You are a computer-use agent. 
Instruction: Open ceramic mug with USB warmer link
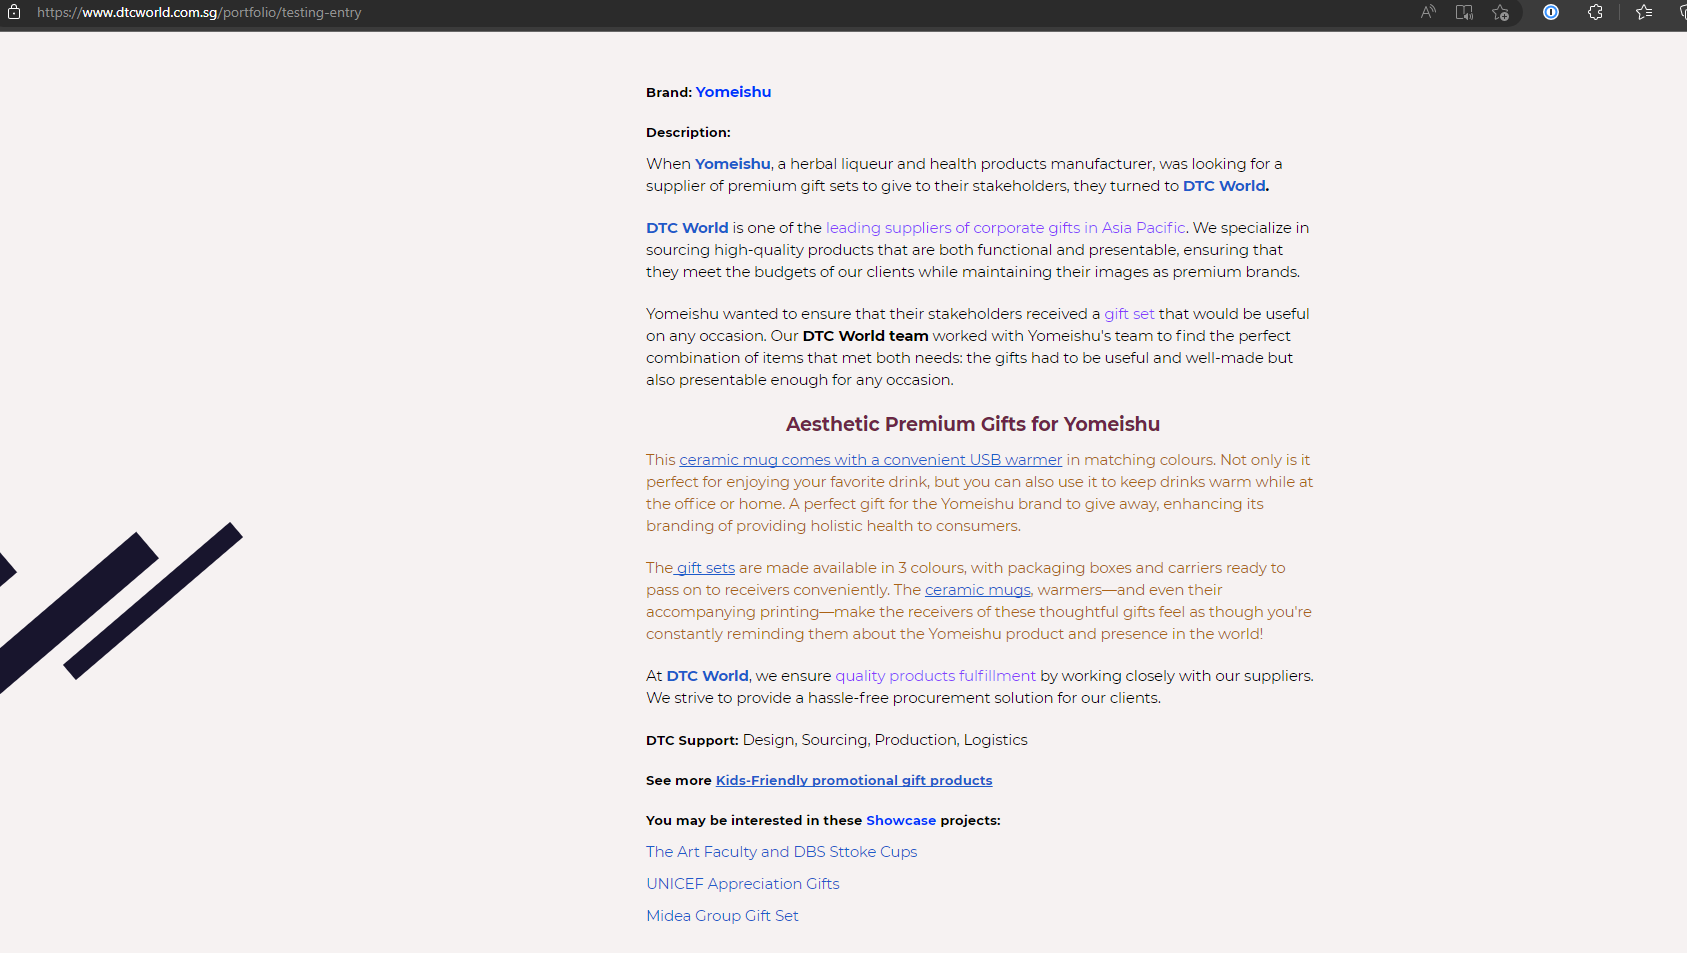click(871, 460)
